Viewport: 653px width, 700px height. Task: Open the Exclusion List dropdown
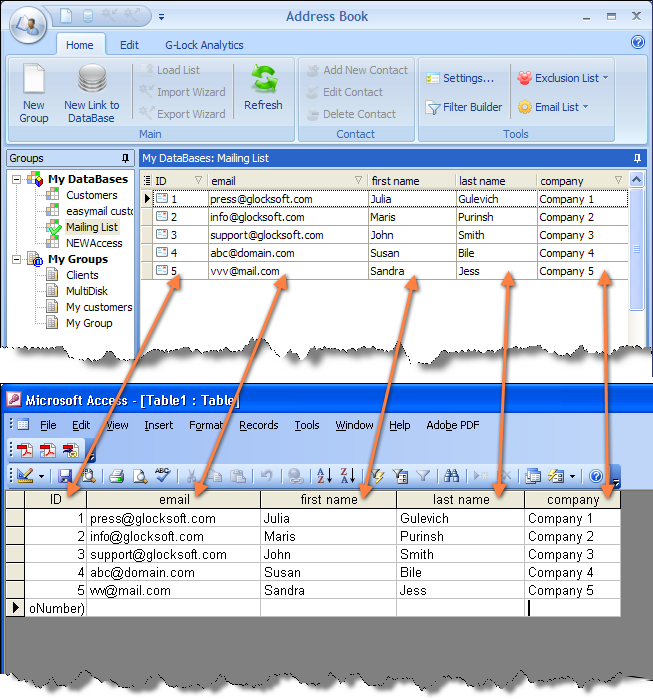561,78
